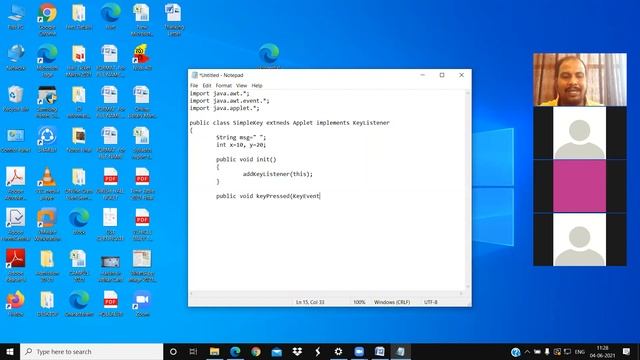This screenshot has width=640, height=360.
Task: Click 'Ln 15, Col 33' in status bar
Action: point(310,302)
